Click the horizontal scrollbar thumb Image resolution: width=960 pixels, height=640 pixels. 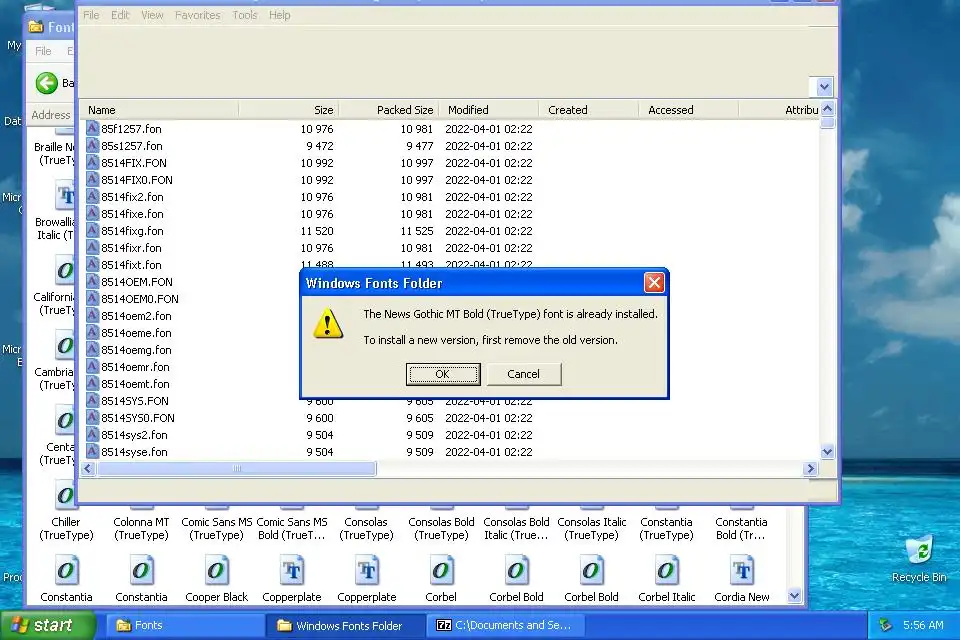(x=237, y=469)
